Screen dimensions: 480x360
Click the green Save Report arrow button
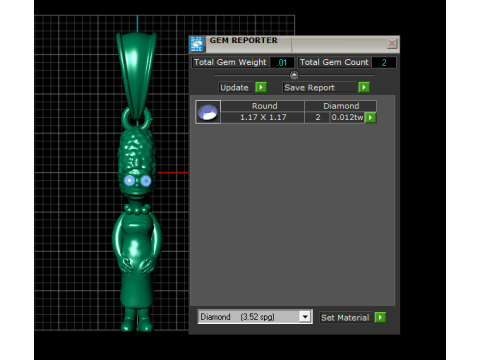click(x=364, y=87)
